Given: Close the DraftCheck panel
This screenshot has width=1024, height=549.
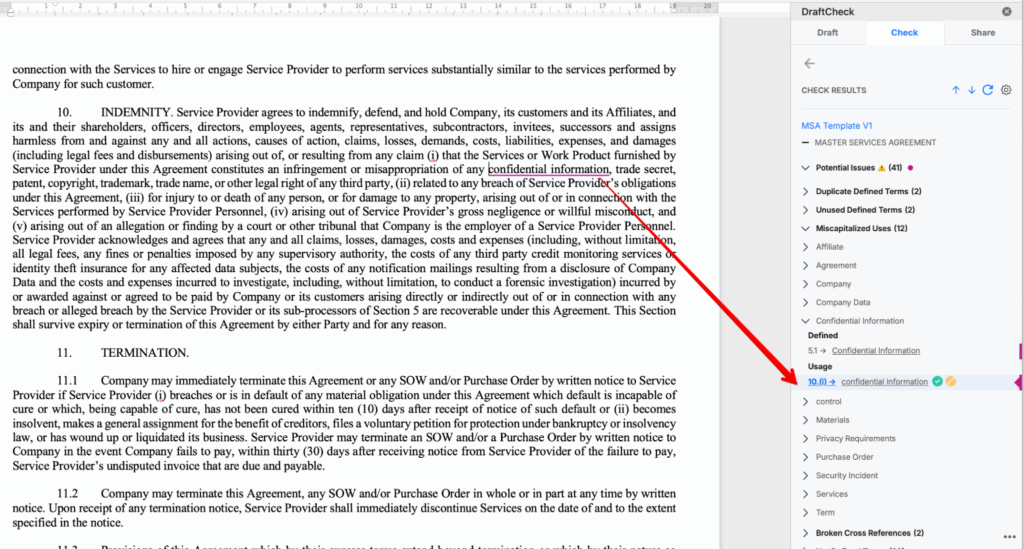Looking at the screenshot, I should tap(1007, 12).
